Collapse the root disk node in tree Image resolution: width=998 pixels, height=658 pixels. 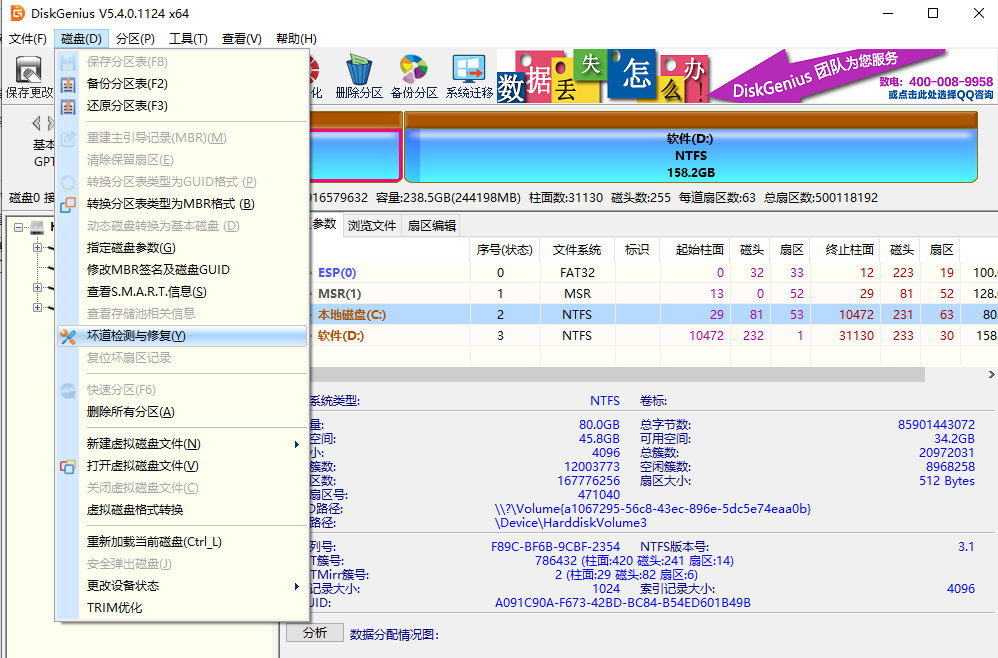(x=19, y=228)
